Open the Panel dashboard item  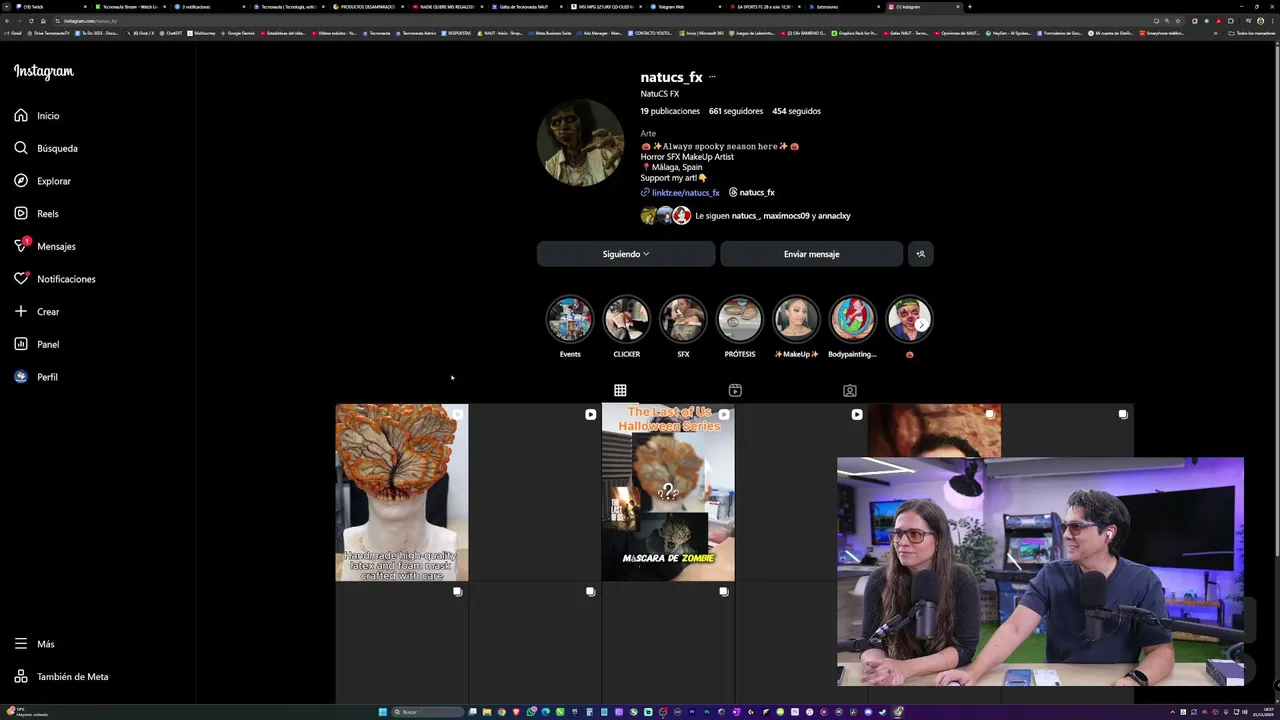pos(37,344)
